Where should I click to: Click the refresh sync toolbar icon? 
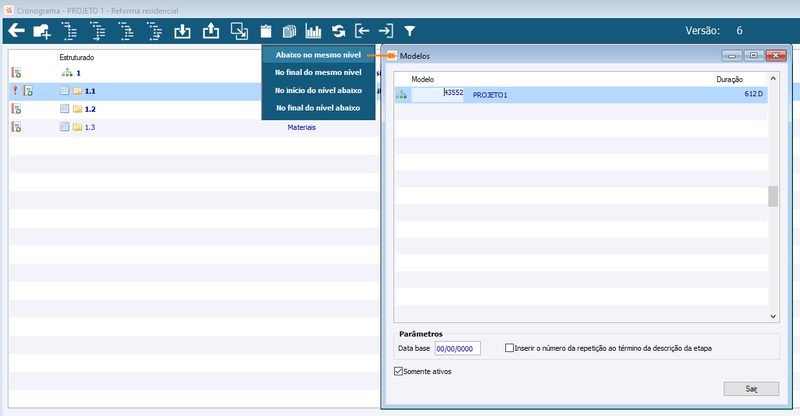pos(339,32)
